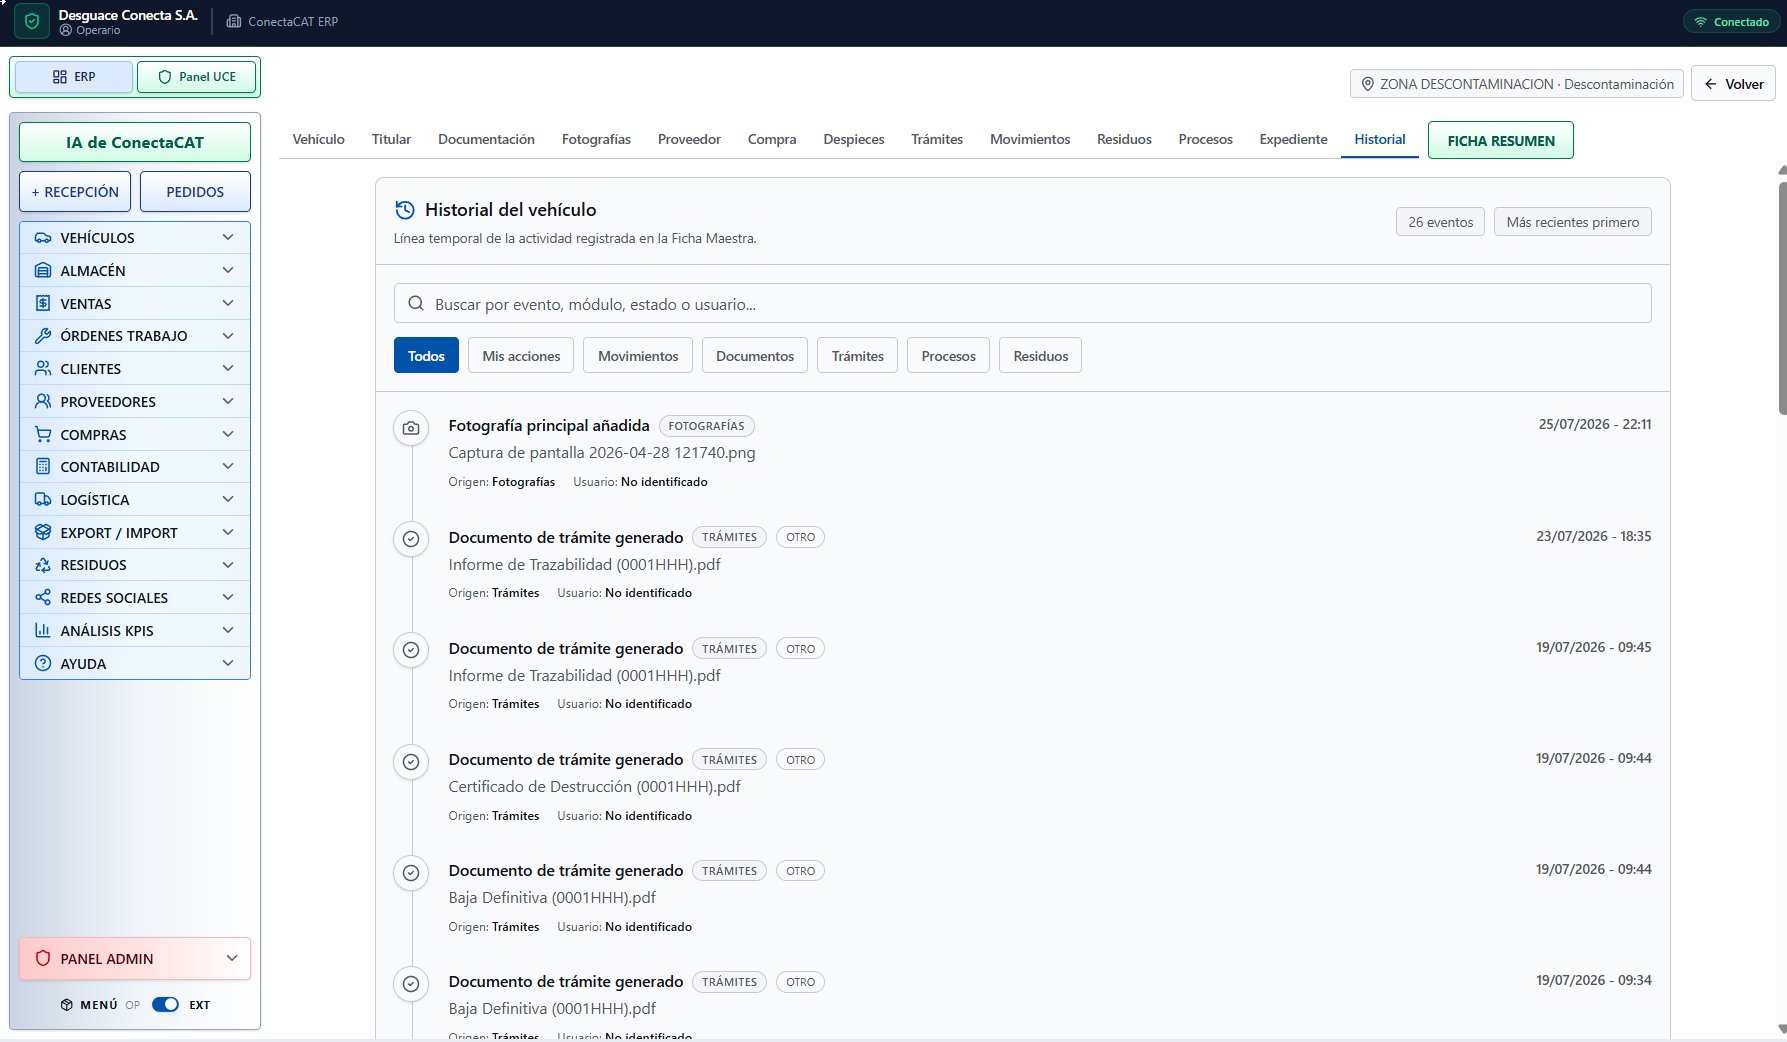
Task: Expand the ALMACÉN menu chevron
Action: [x=228, y=271]
